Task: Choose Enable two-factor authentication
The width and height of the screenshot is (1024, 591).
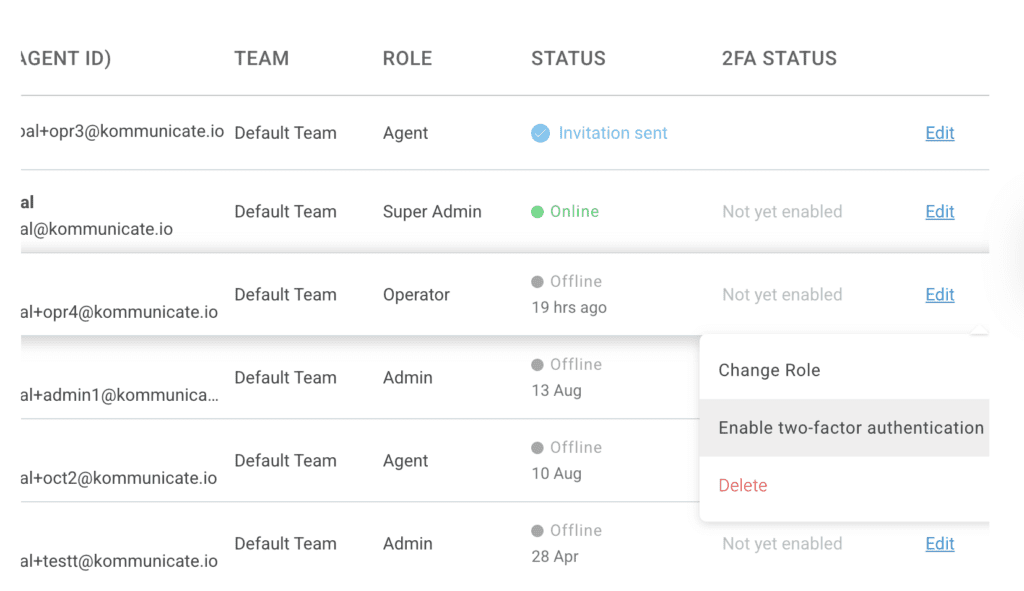Action: pyautogui.click(x=850, y=427)
